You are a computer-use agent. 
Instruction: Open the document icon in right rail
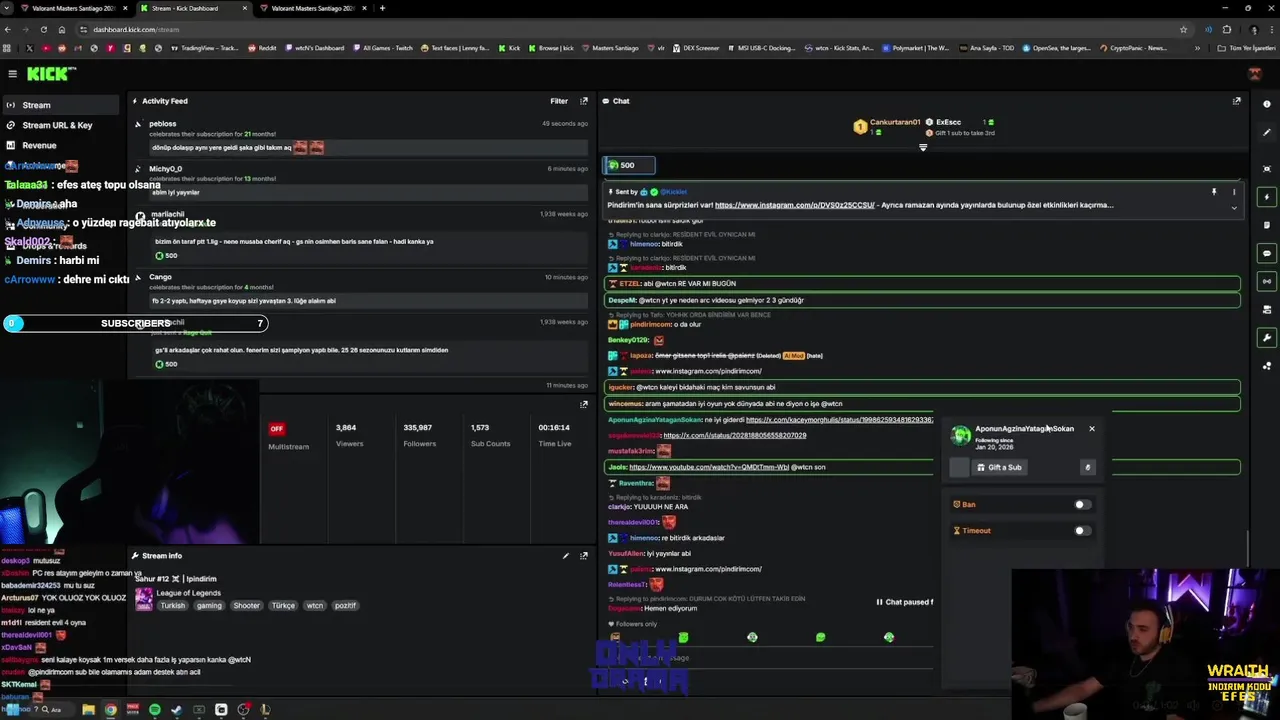click(x=1267, y=225)
